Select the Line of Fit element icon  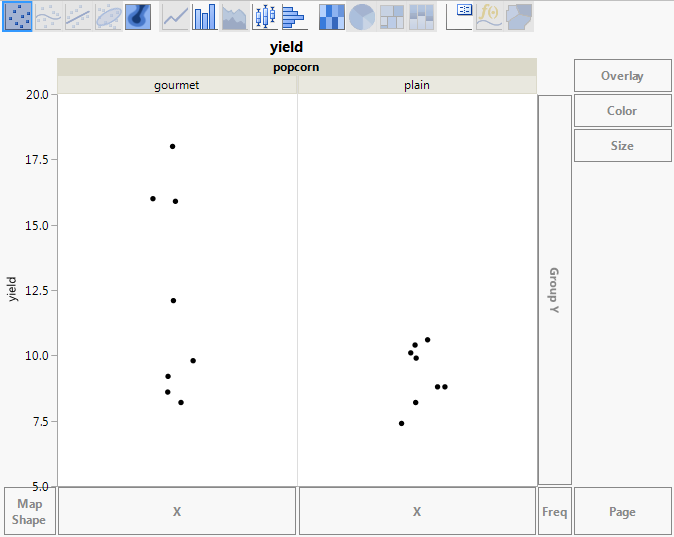pos(78,17)
